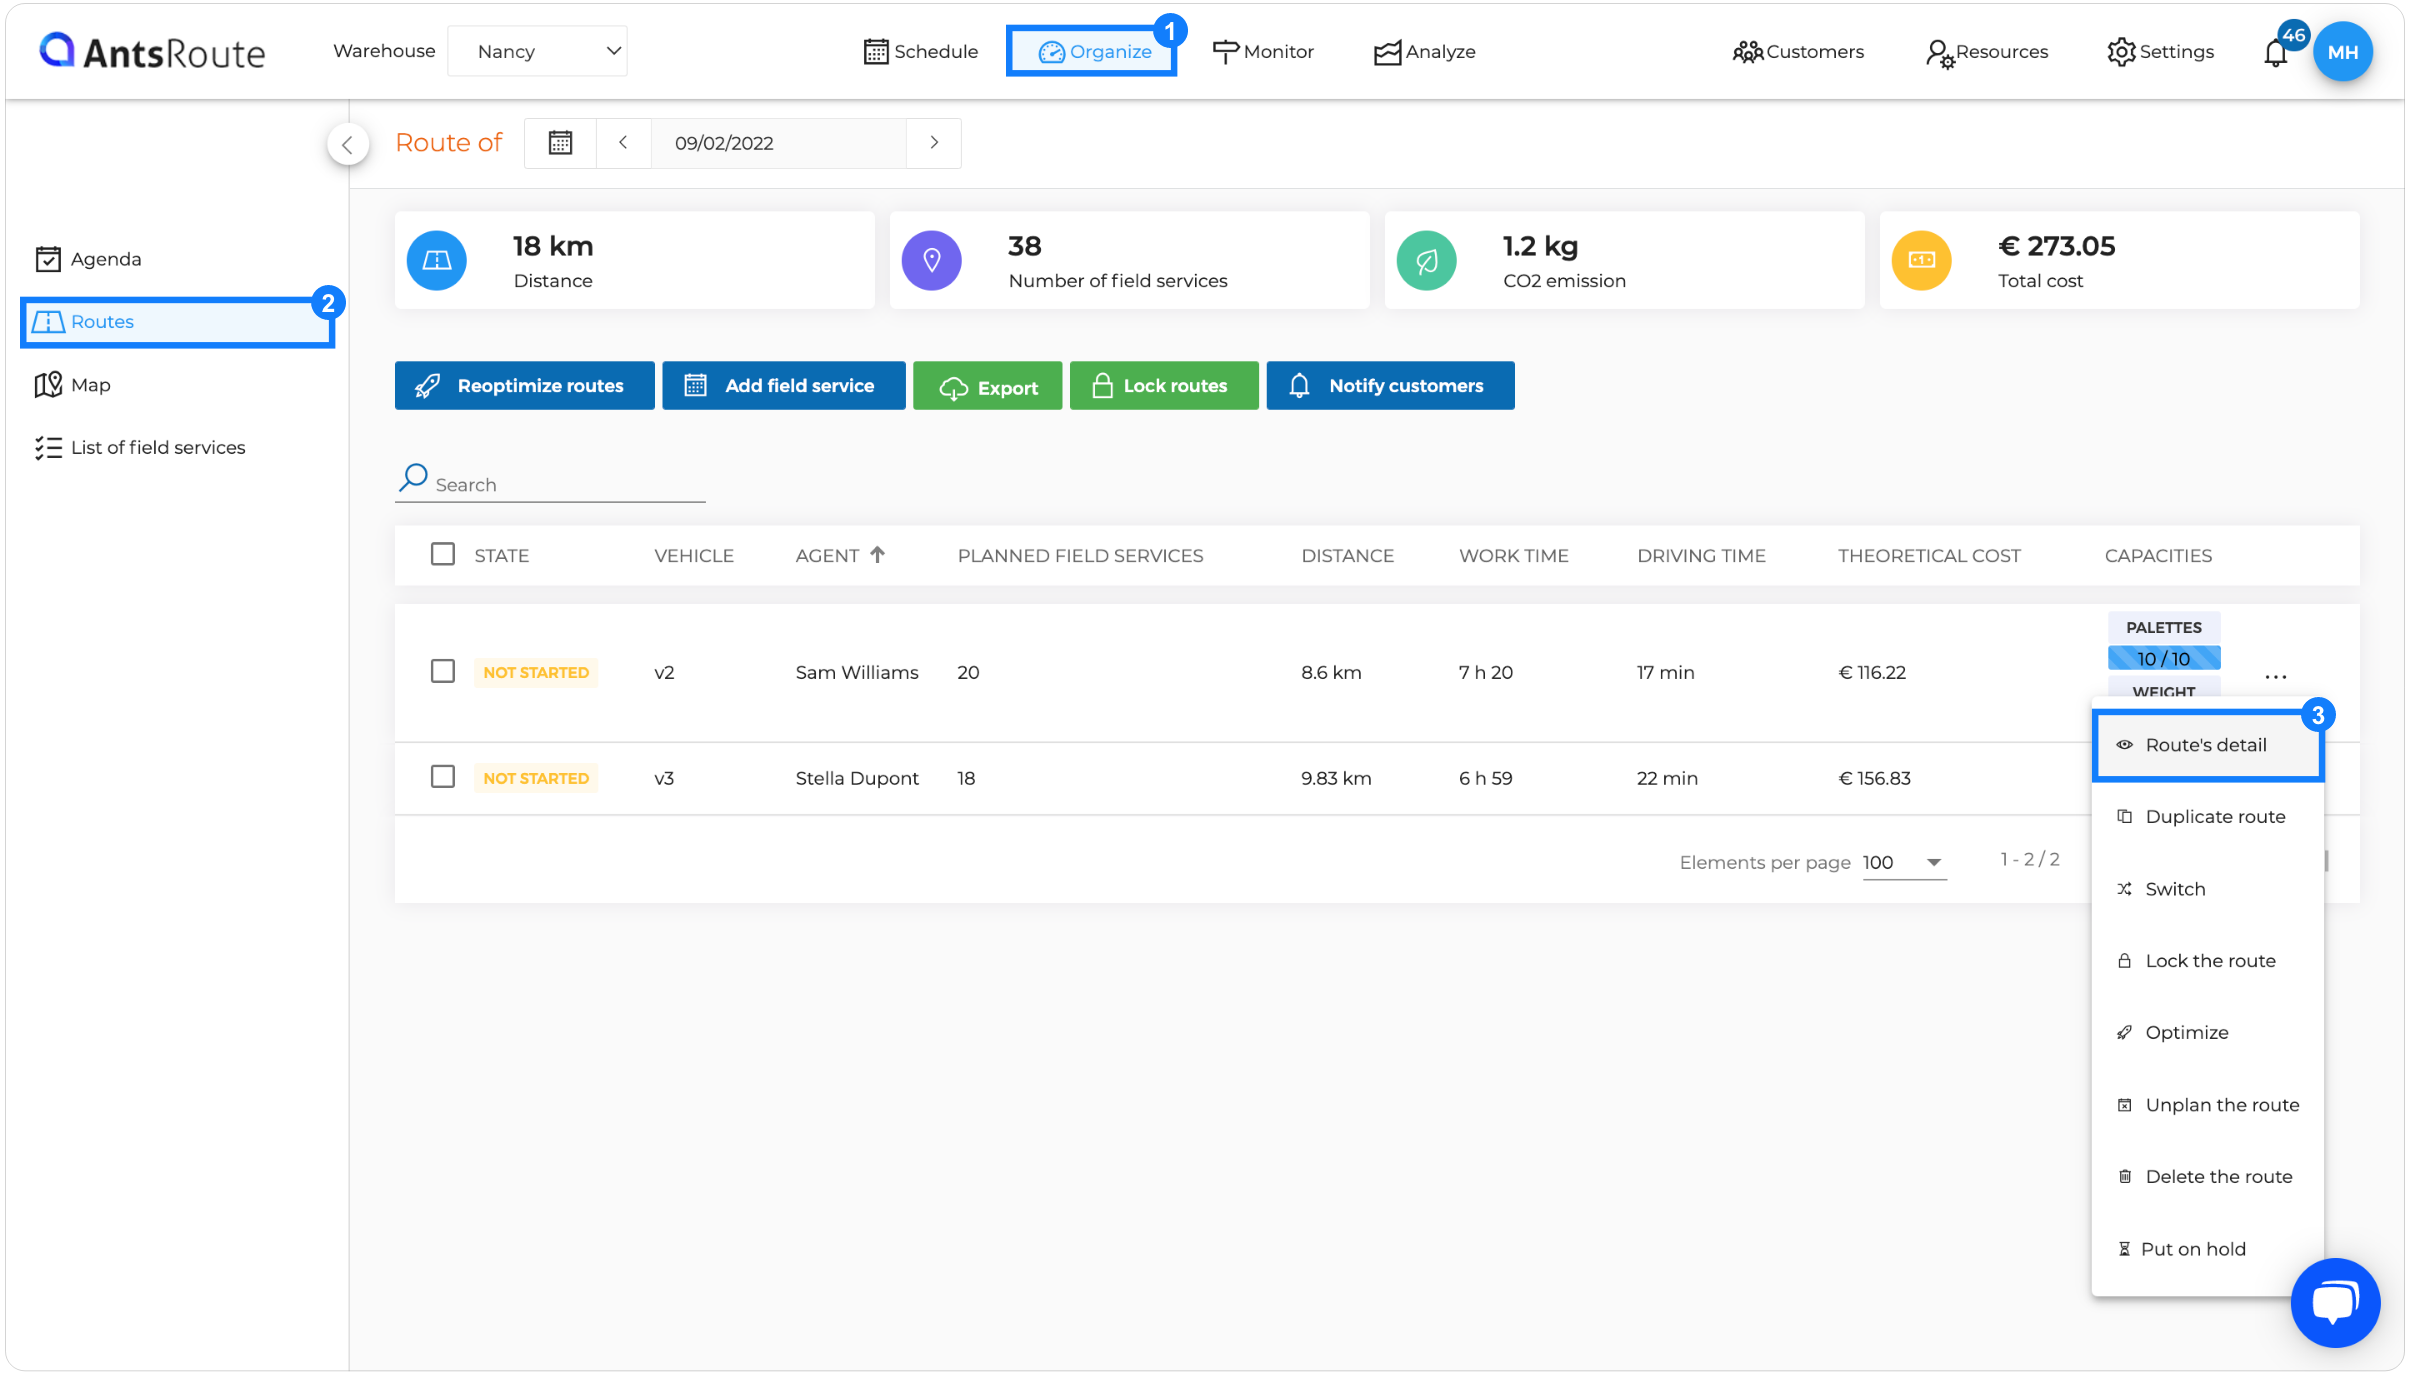2409x1374 pixels.
Task: Select Lock the route menu entry
Action: (2207, 961)
